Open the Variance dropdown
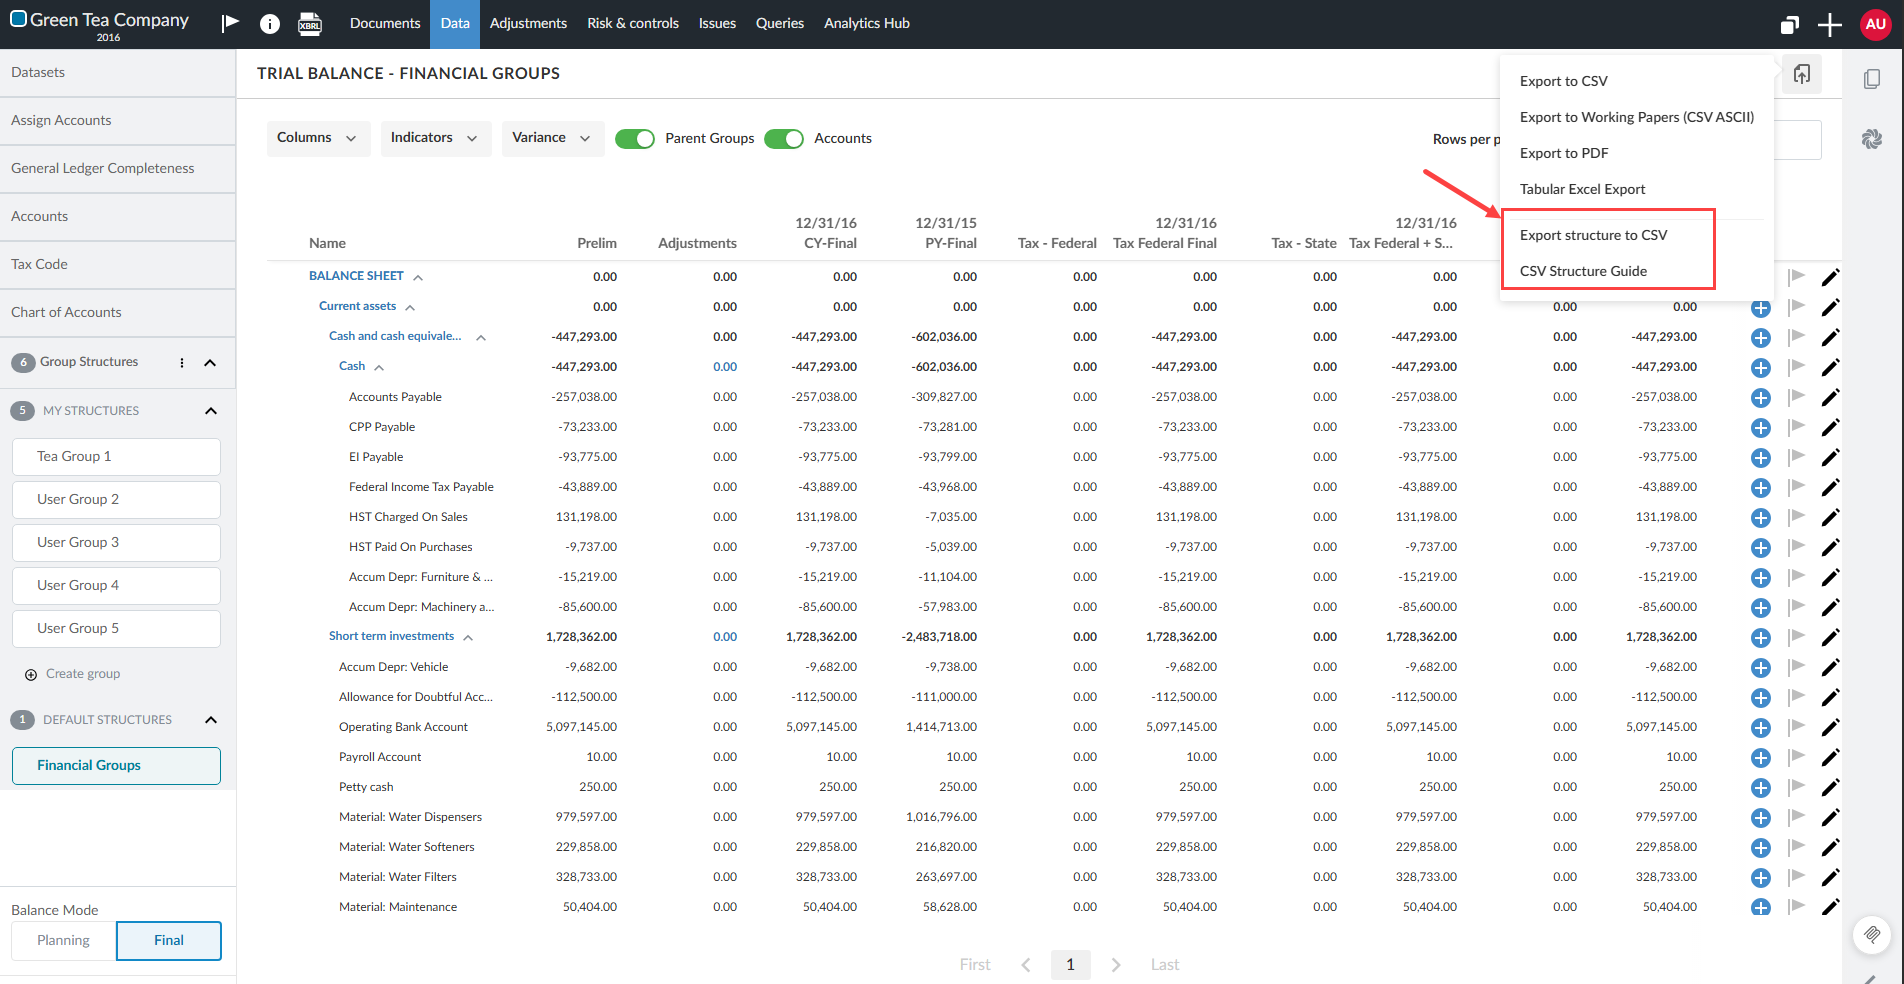Image resolution: width=1904 pixels, height=984 pixels. (552, 138)
